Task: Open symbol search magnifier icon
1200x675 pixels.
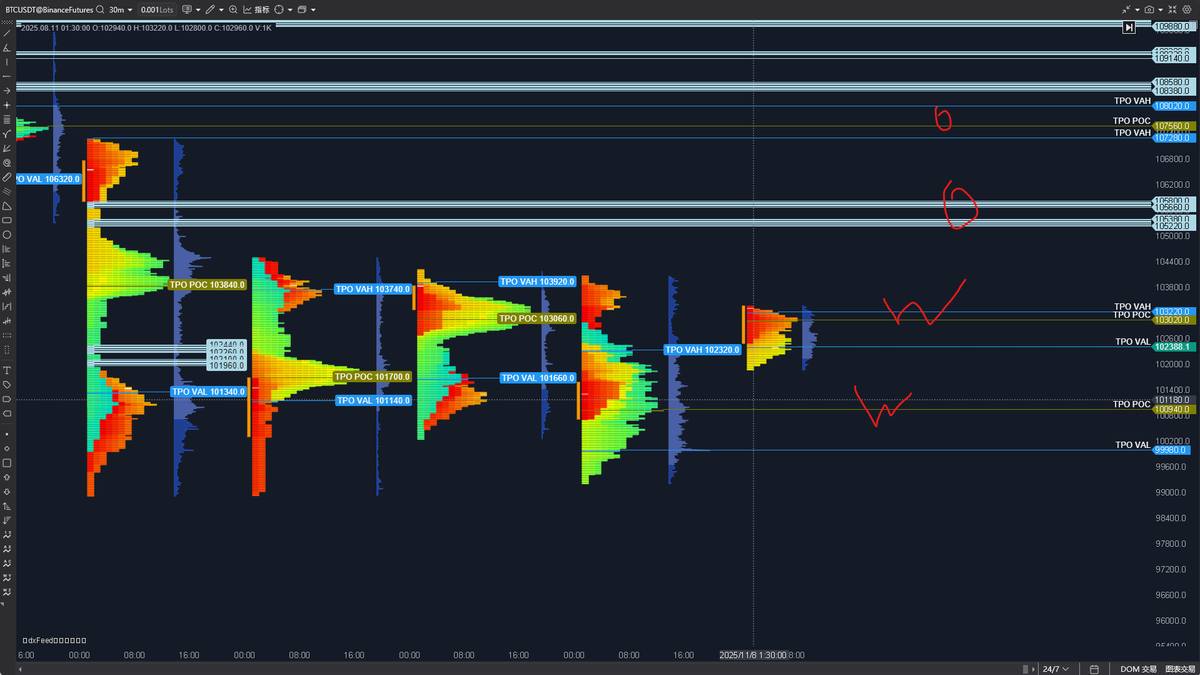Action: coord(100,10)
